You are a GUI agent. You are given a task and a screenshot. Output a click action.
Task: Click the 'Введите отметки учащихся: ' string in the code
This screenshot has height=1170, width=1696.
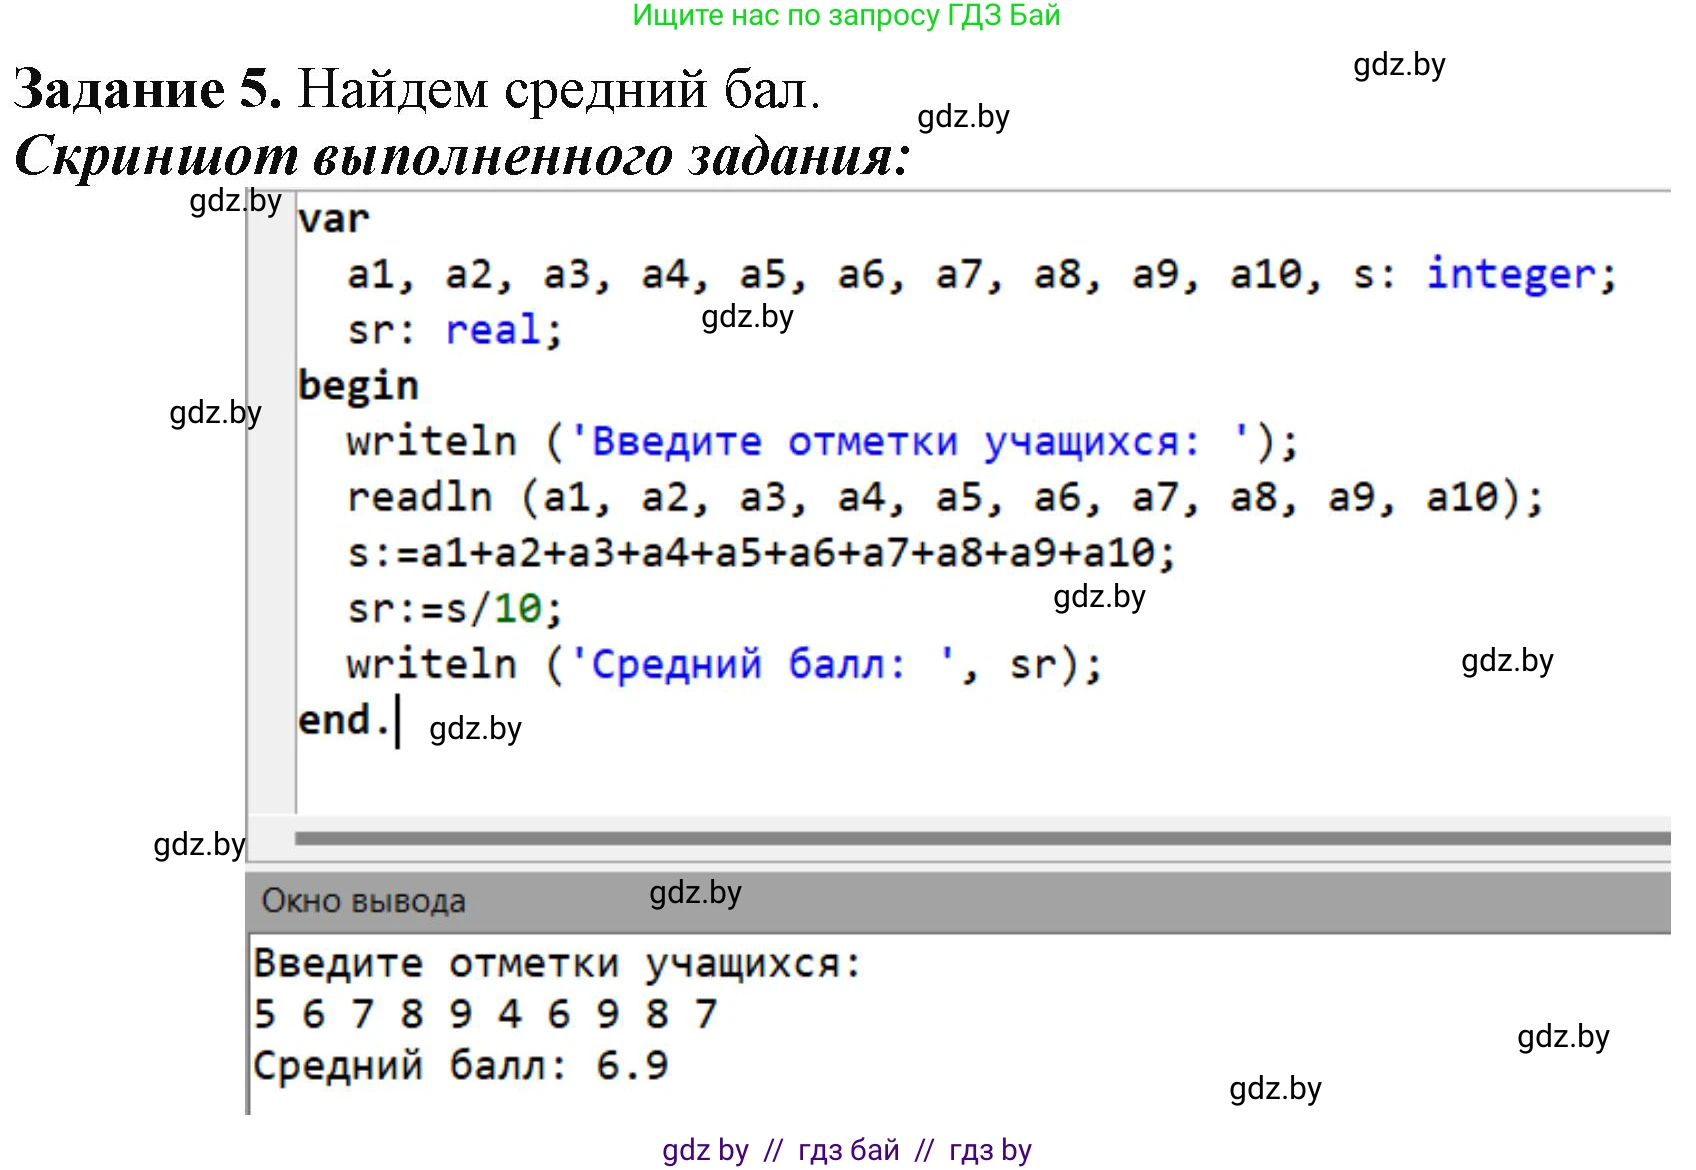click(905, 442)
